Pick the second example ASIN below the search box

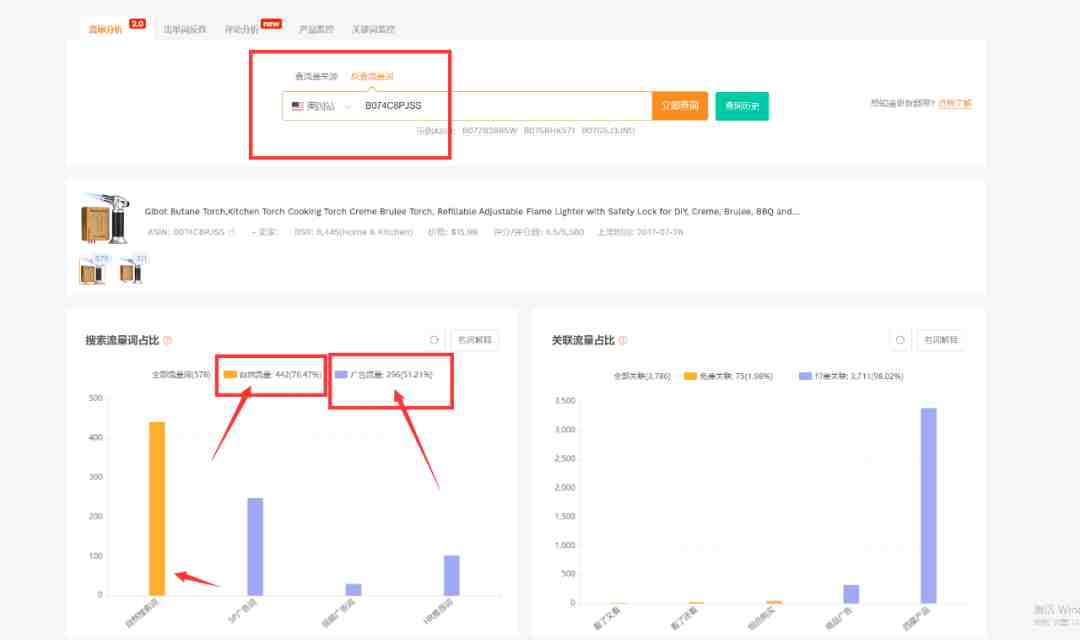coord(549,131)
